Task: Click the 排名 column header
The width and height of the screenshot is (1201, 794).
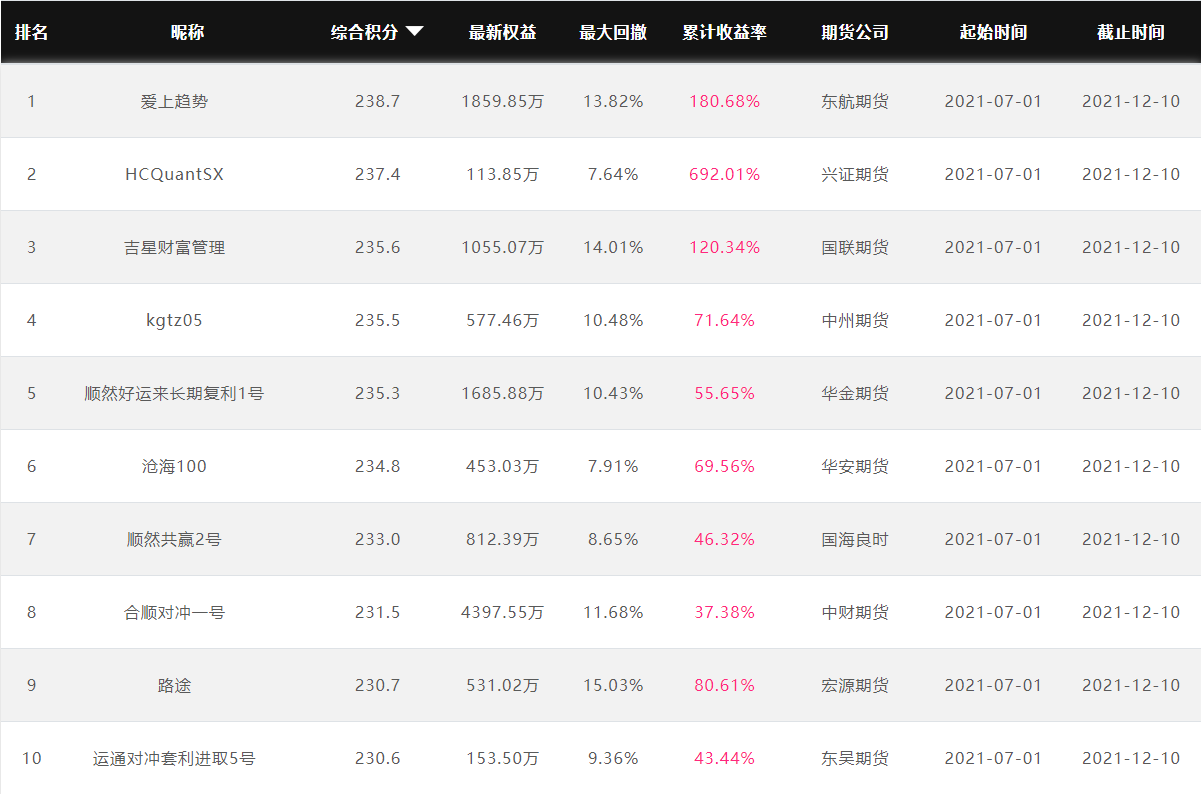Action: (x=31, y=32)
